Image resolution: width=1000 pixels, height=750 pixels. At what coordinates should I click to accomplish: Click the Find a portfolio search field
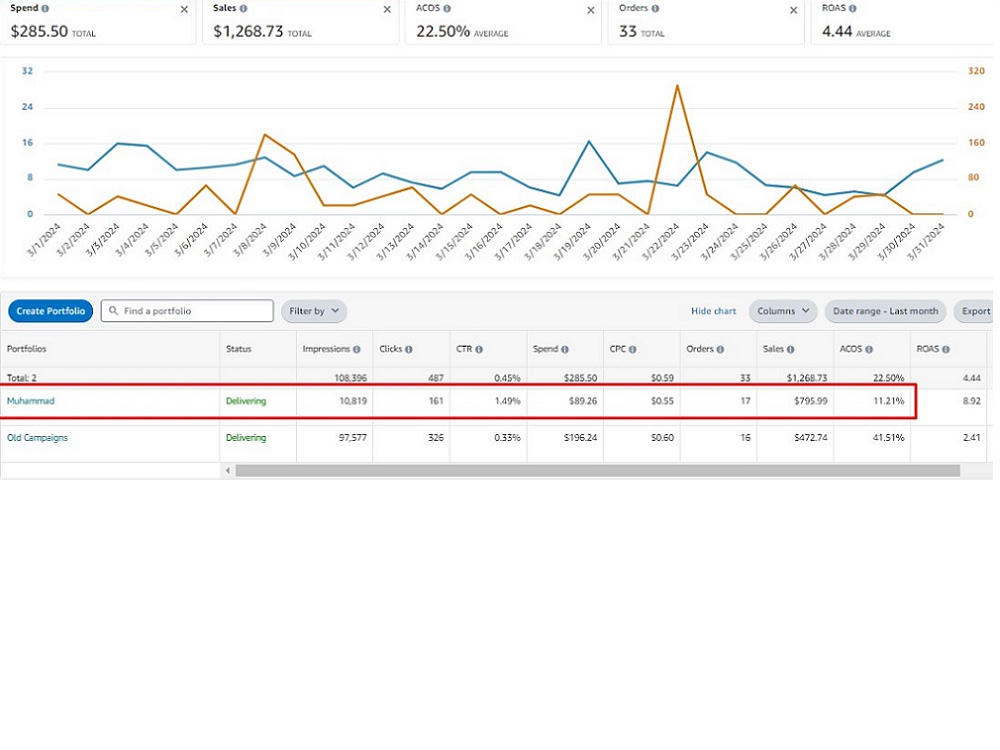[x=187, y=311]
